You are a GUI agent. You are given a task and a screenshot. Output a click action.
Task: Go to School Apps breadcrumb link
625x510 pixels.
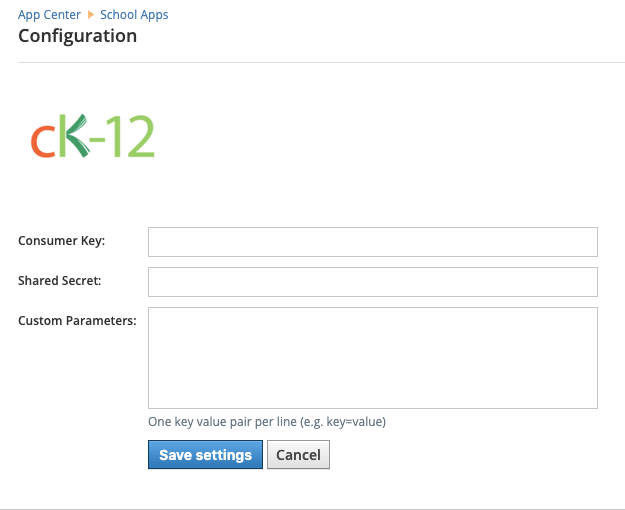tap(134, 15)
